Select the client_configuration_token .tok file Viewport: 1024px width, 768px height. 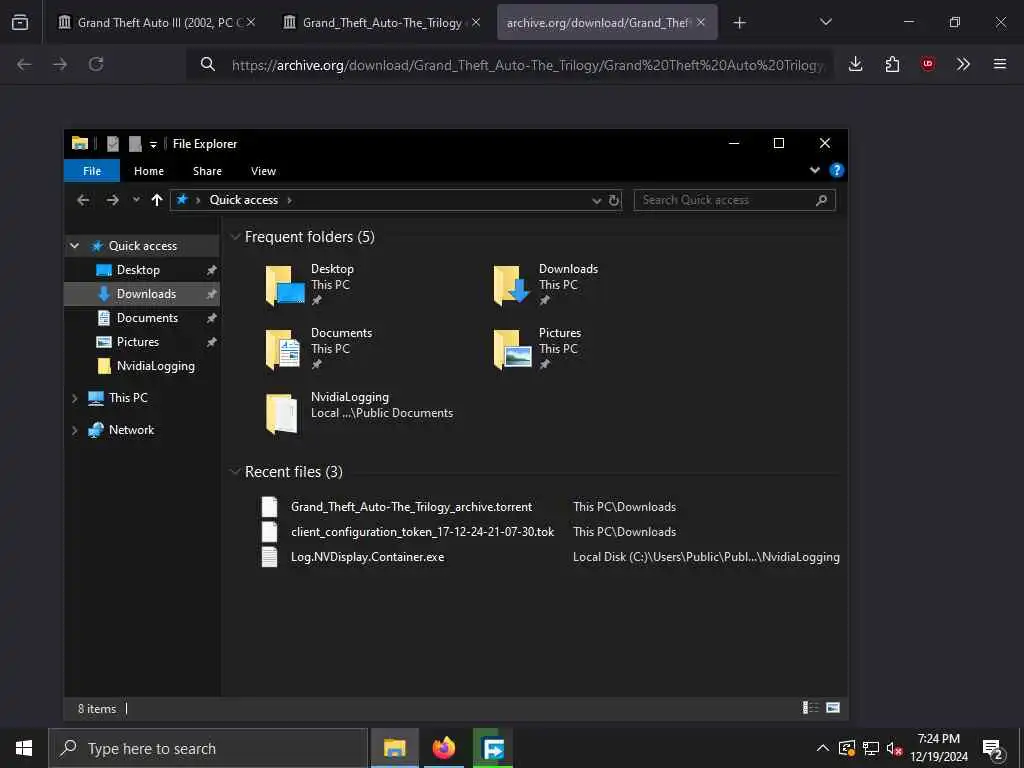423,532
